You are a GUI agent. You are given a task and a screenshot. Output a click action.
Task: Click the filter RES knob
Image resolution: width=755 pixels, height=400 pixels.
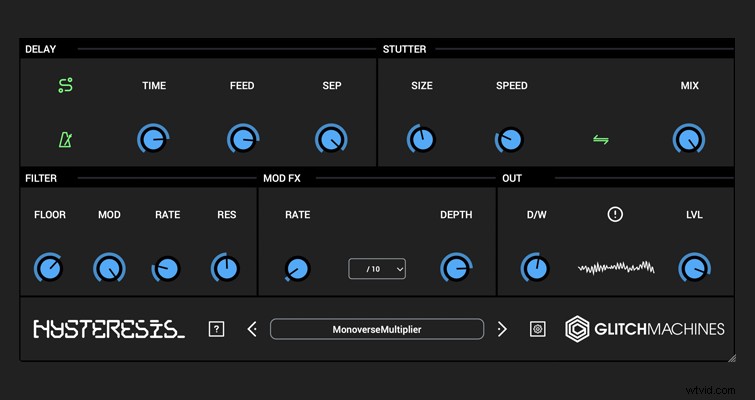tap(225, 268)
